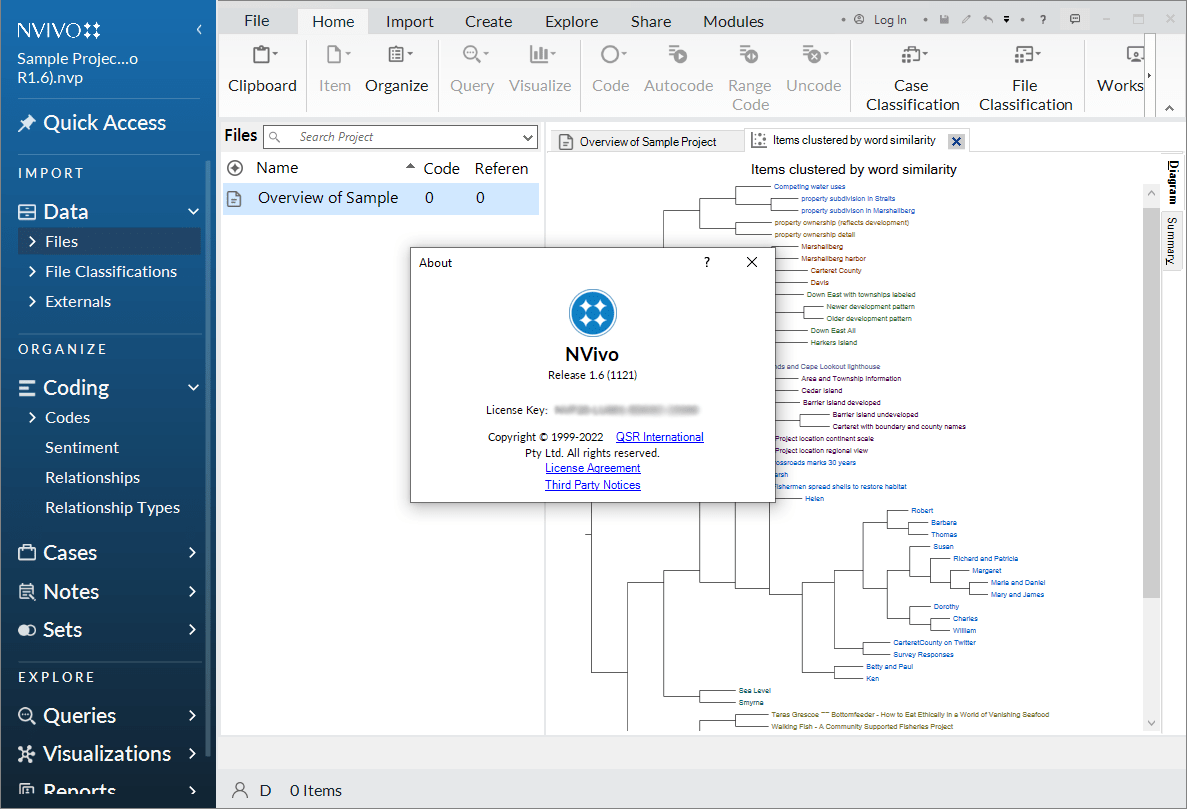Click the help question mark in About dialog
1187x809 pixels.
706,262
